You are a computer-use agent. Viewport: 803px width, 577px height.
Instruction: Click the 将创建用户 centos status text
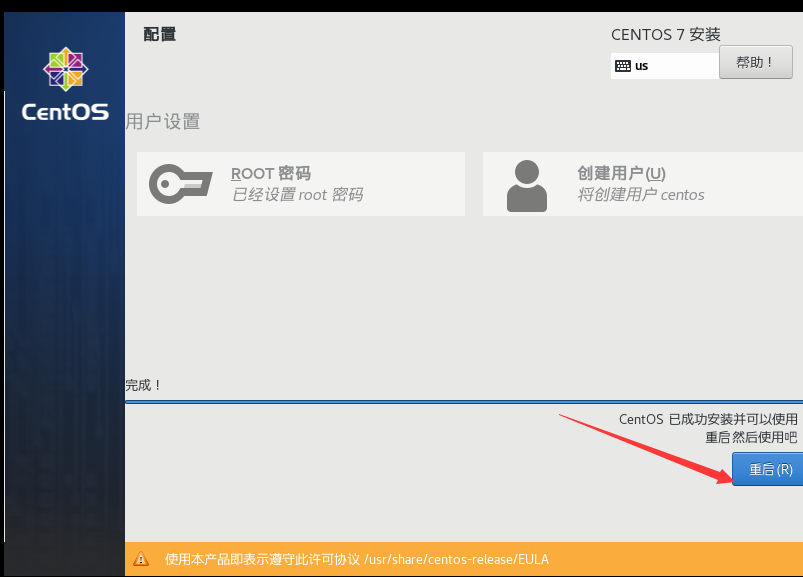[x=641, y=195]
